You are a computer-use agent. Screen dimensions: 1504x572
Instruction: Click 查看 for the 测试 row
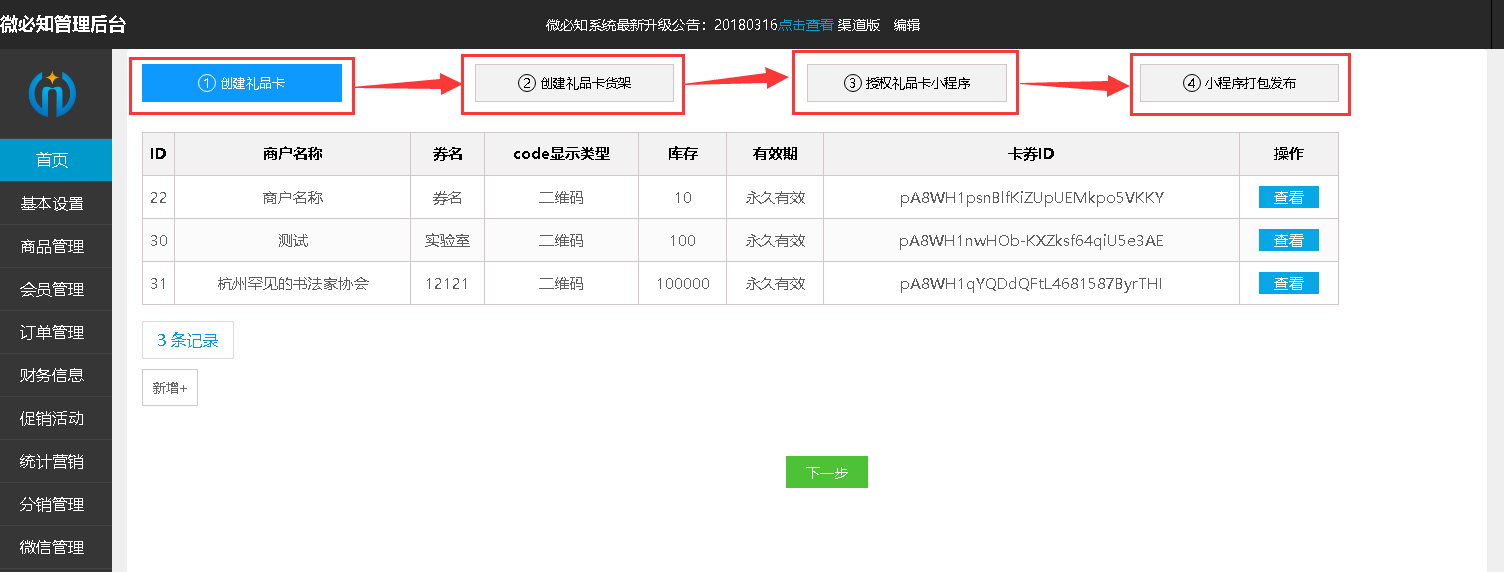1289,241
